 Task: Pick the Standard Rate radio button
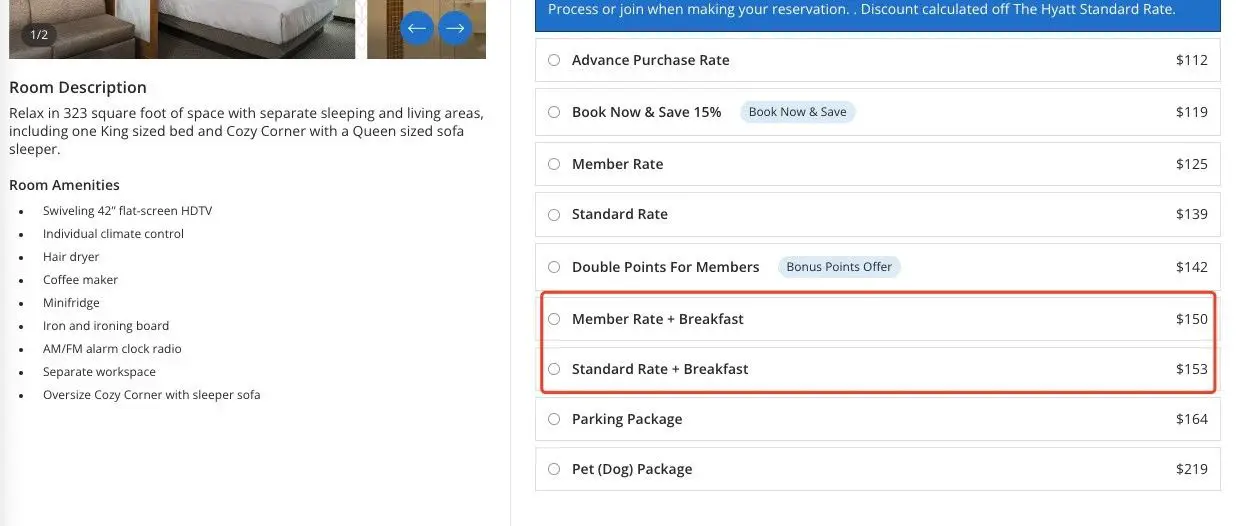pyautogui.click(x=554, y=214)
